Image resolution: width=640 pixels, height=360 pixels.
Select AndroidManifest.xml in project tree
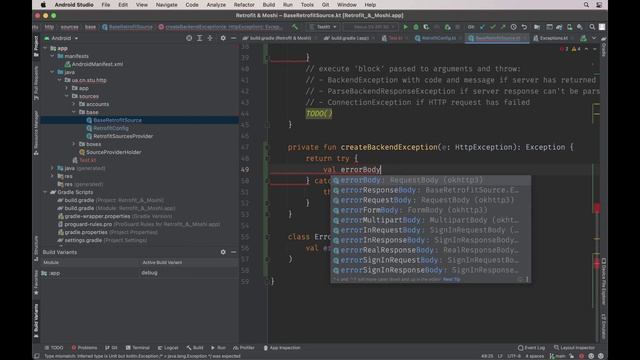coord(97,64)
